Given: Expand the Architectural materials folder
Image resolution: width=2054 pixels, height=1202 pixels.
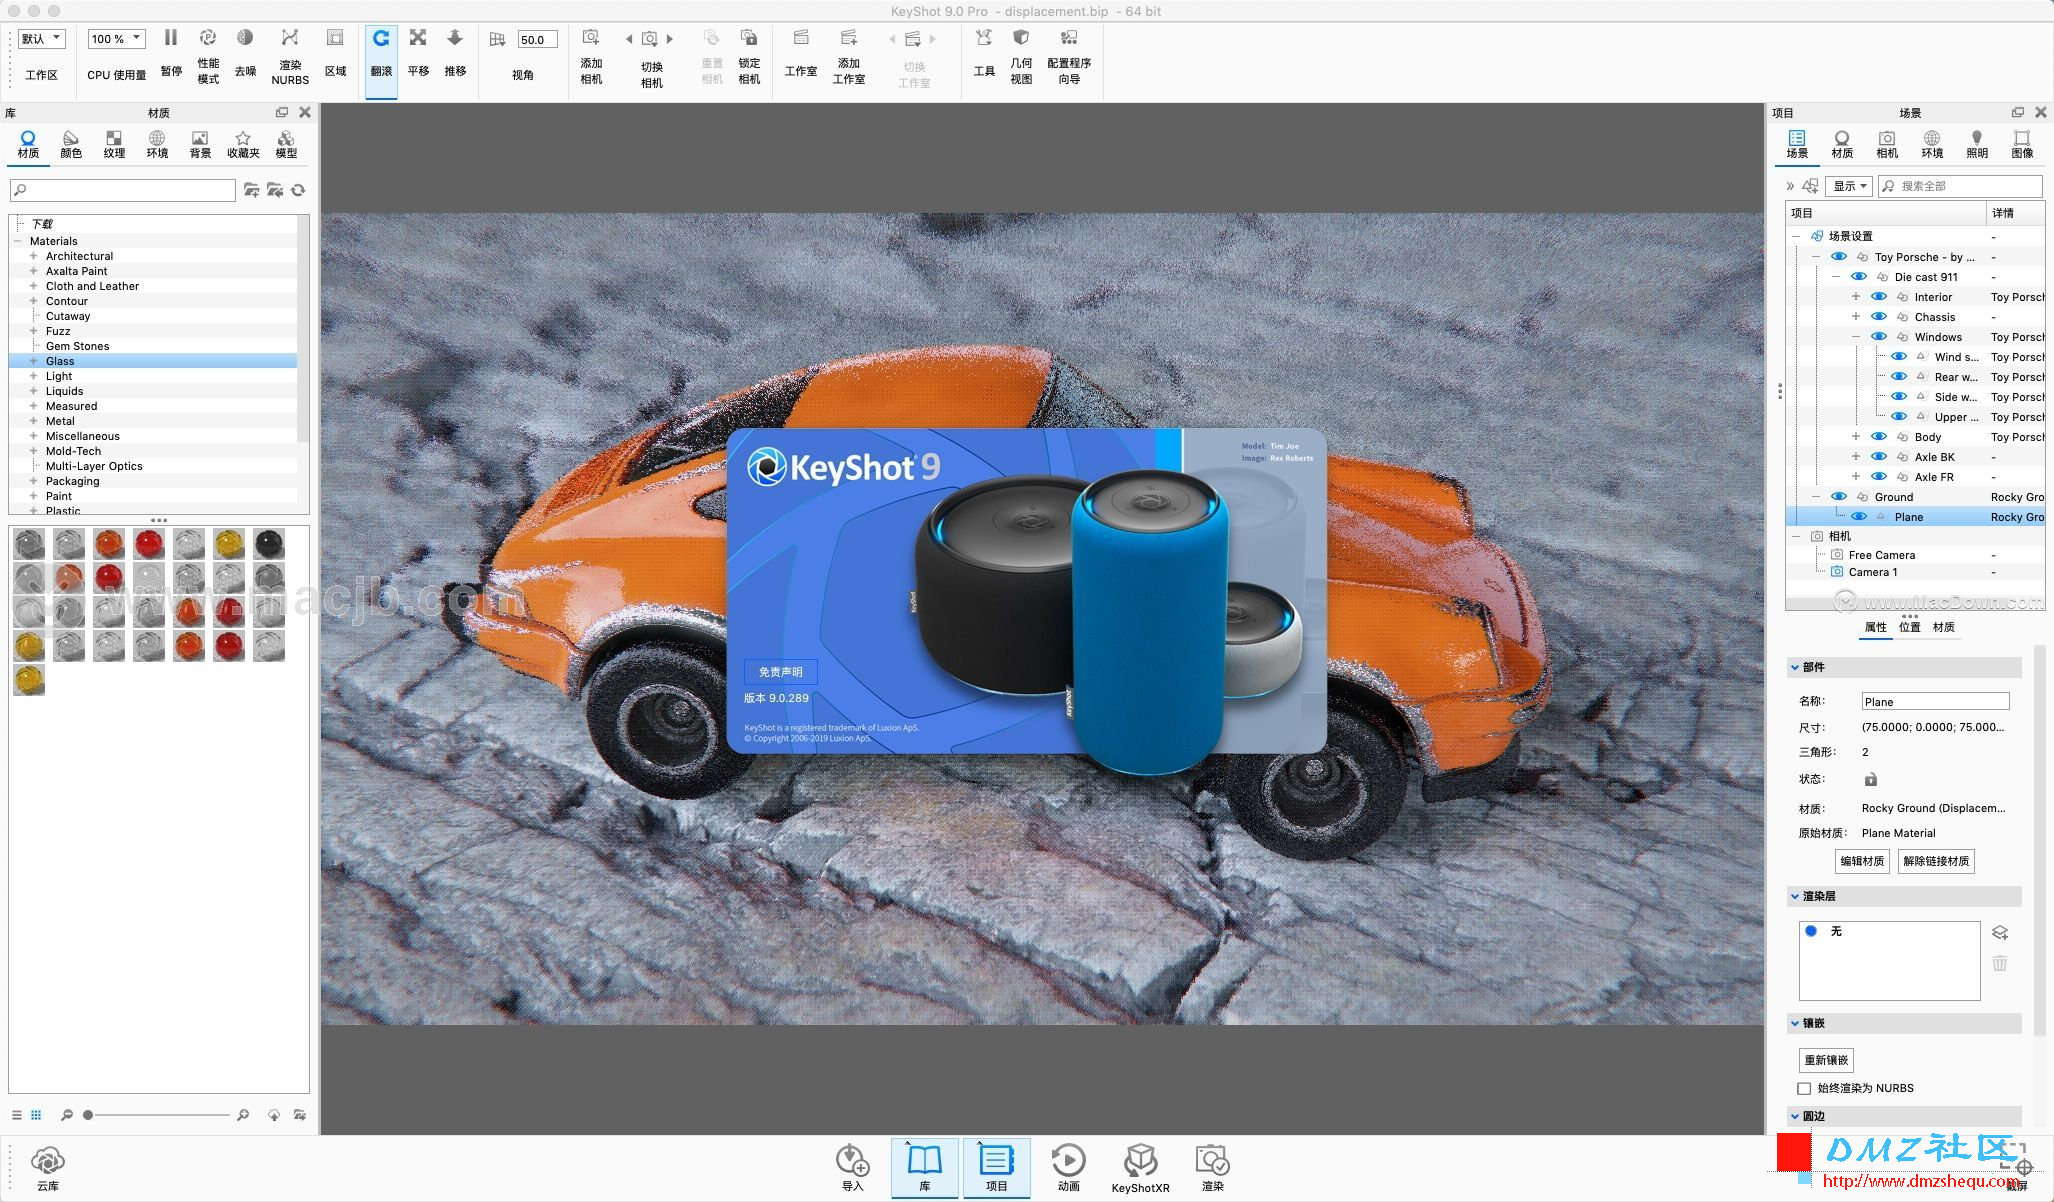Looking at the screenshot, I should tap(33, 256).
